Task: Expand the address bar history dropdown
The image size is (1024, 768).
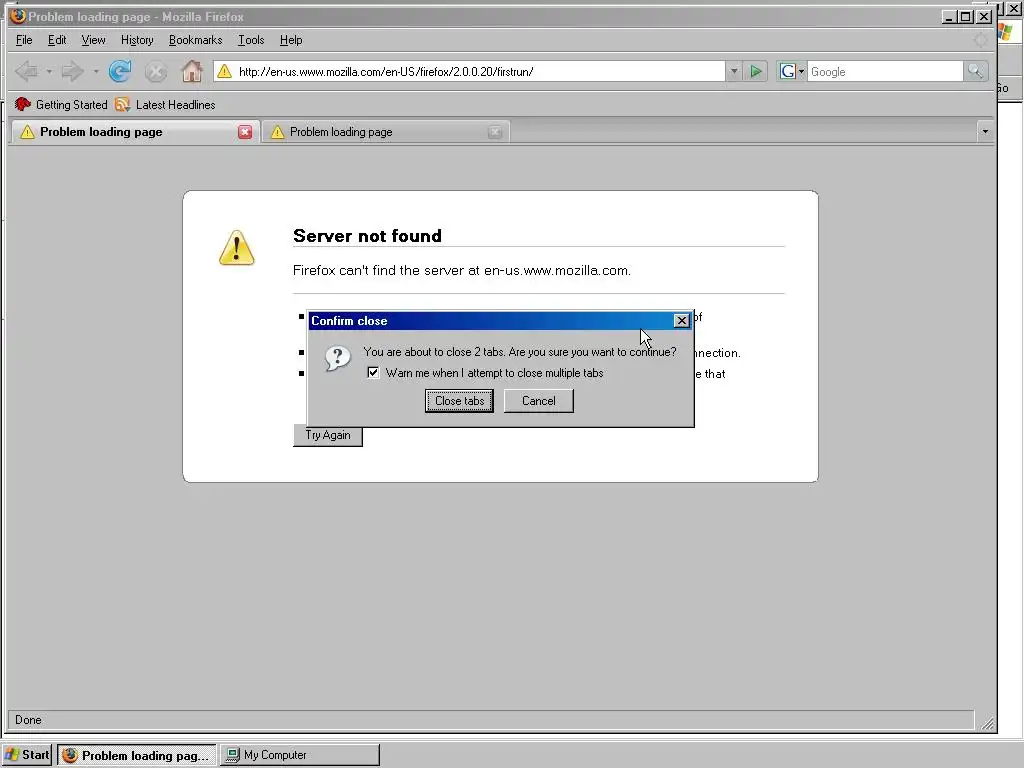Action: click(x=734, y=71)
